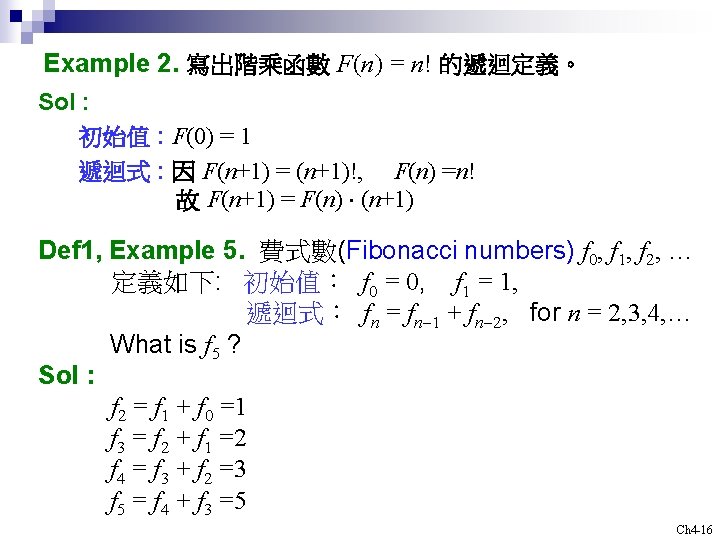This screenshot has width=720, height=540.
Task: Select the f2 = f1 + f0 =1 line
Action: [176, 409]
